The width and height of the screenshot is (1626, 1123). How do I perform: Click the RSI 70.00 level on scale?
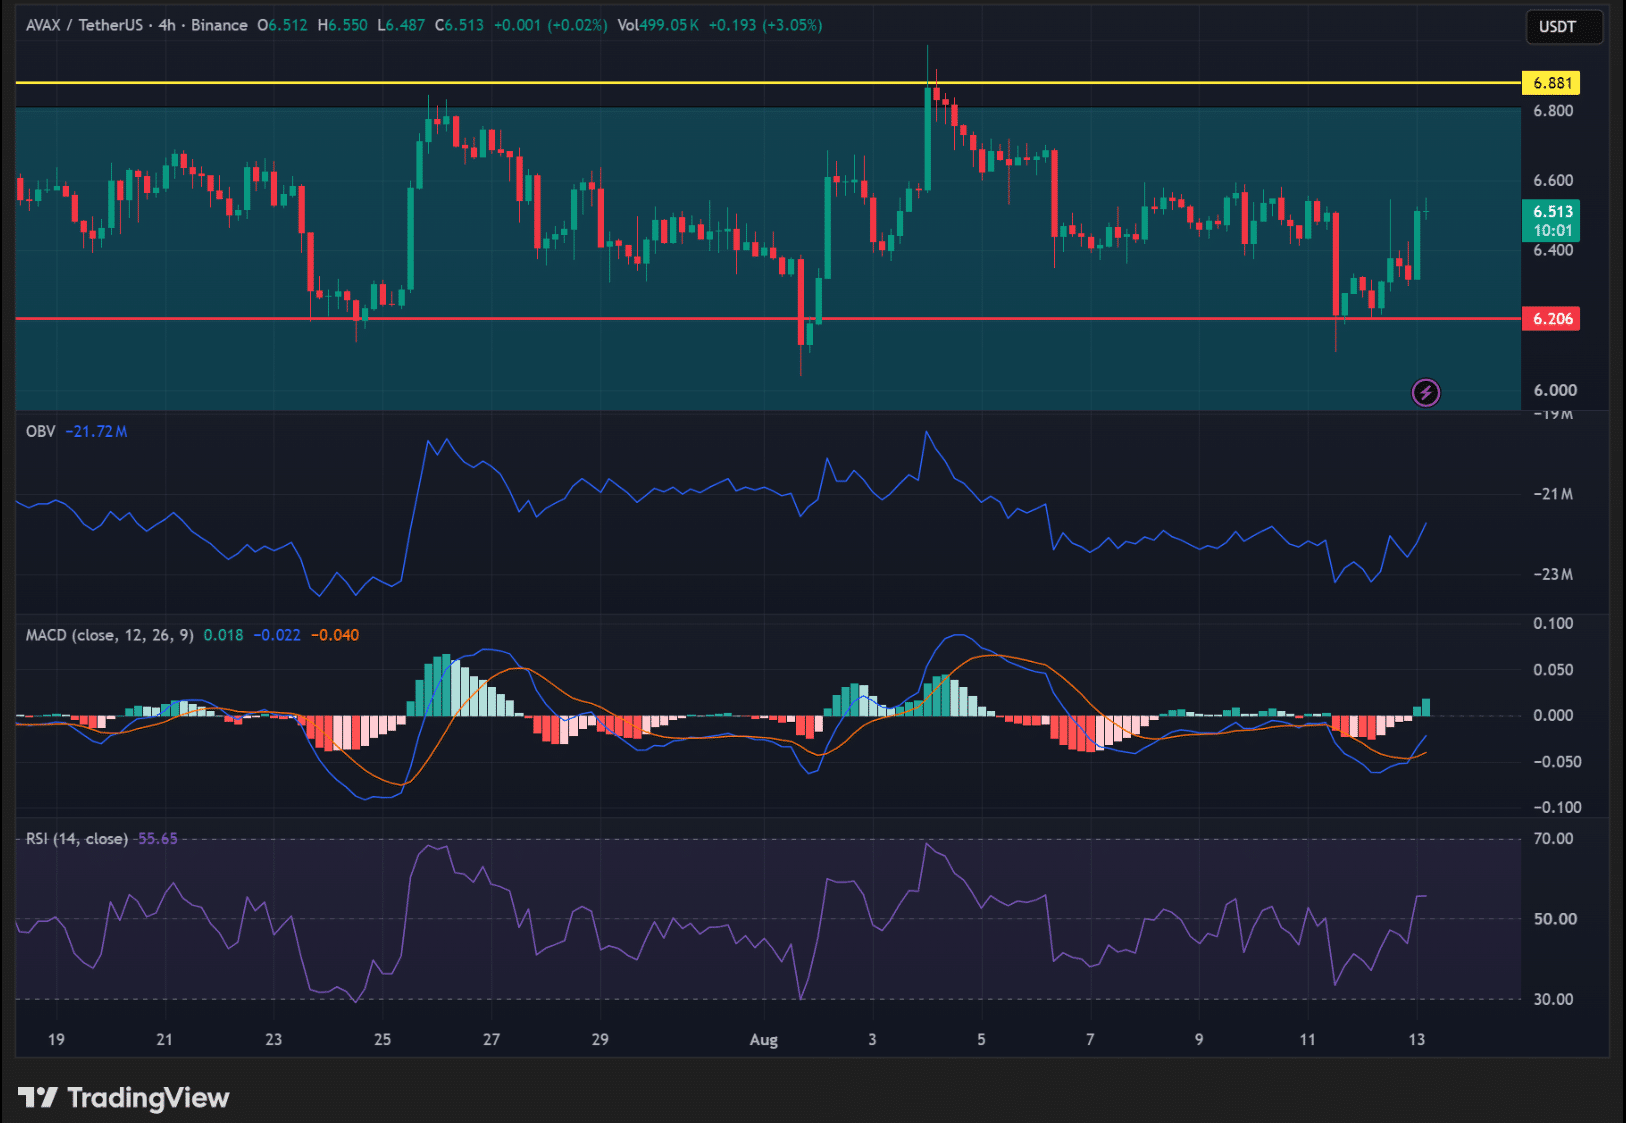pos(1553,839)
